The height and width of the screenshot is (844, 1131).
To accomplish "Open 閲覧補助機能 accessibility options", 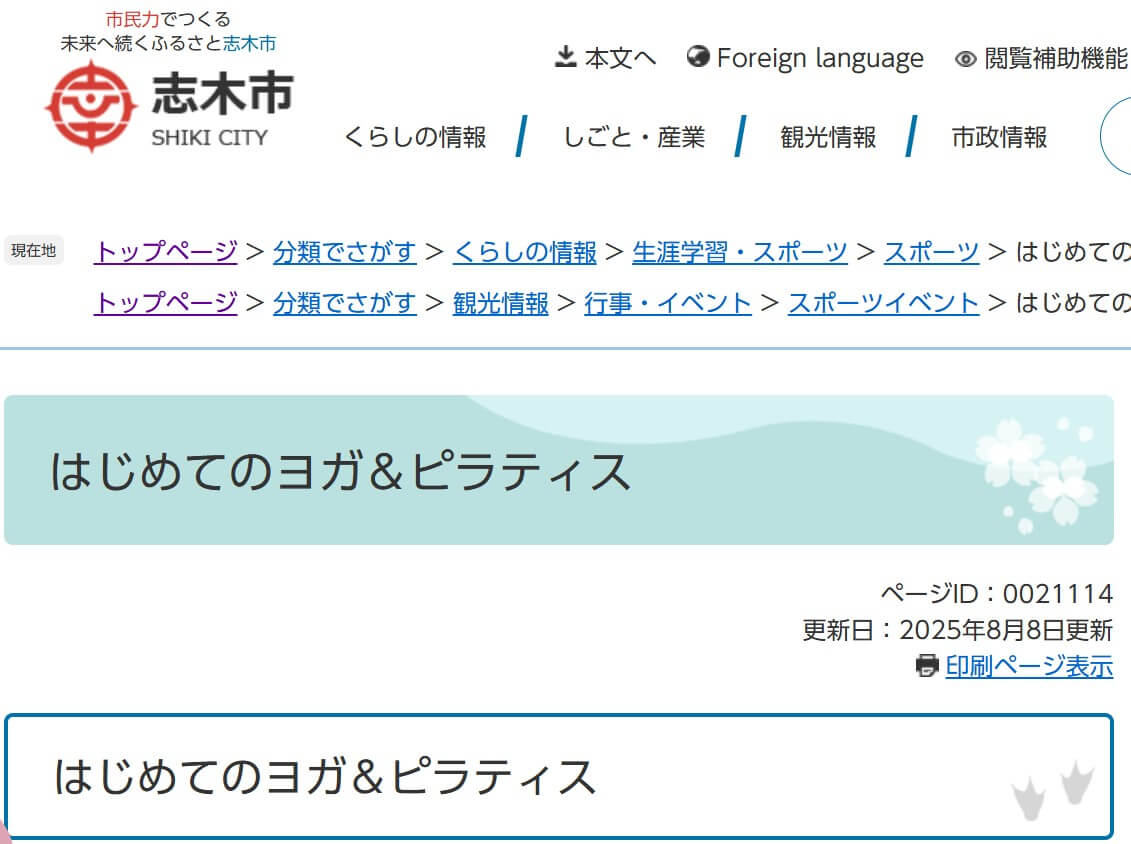I will [1055, 58].
